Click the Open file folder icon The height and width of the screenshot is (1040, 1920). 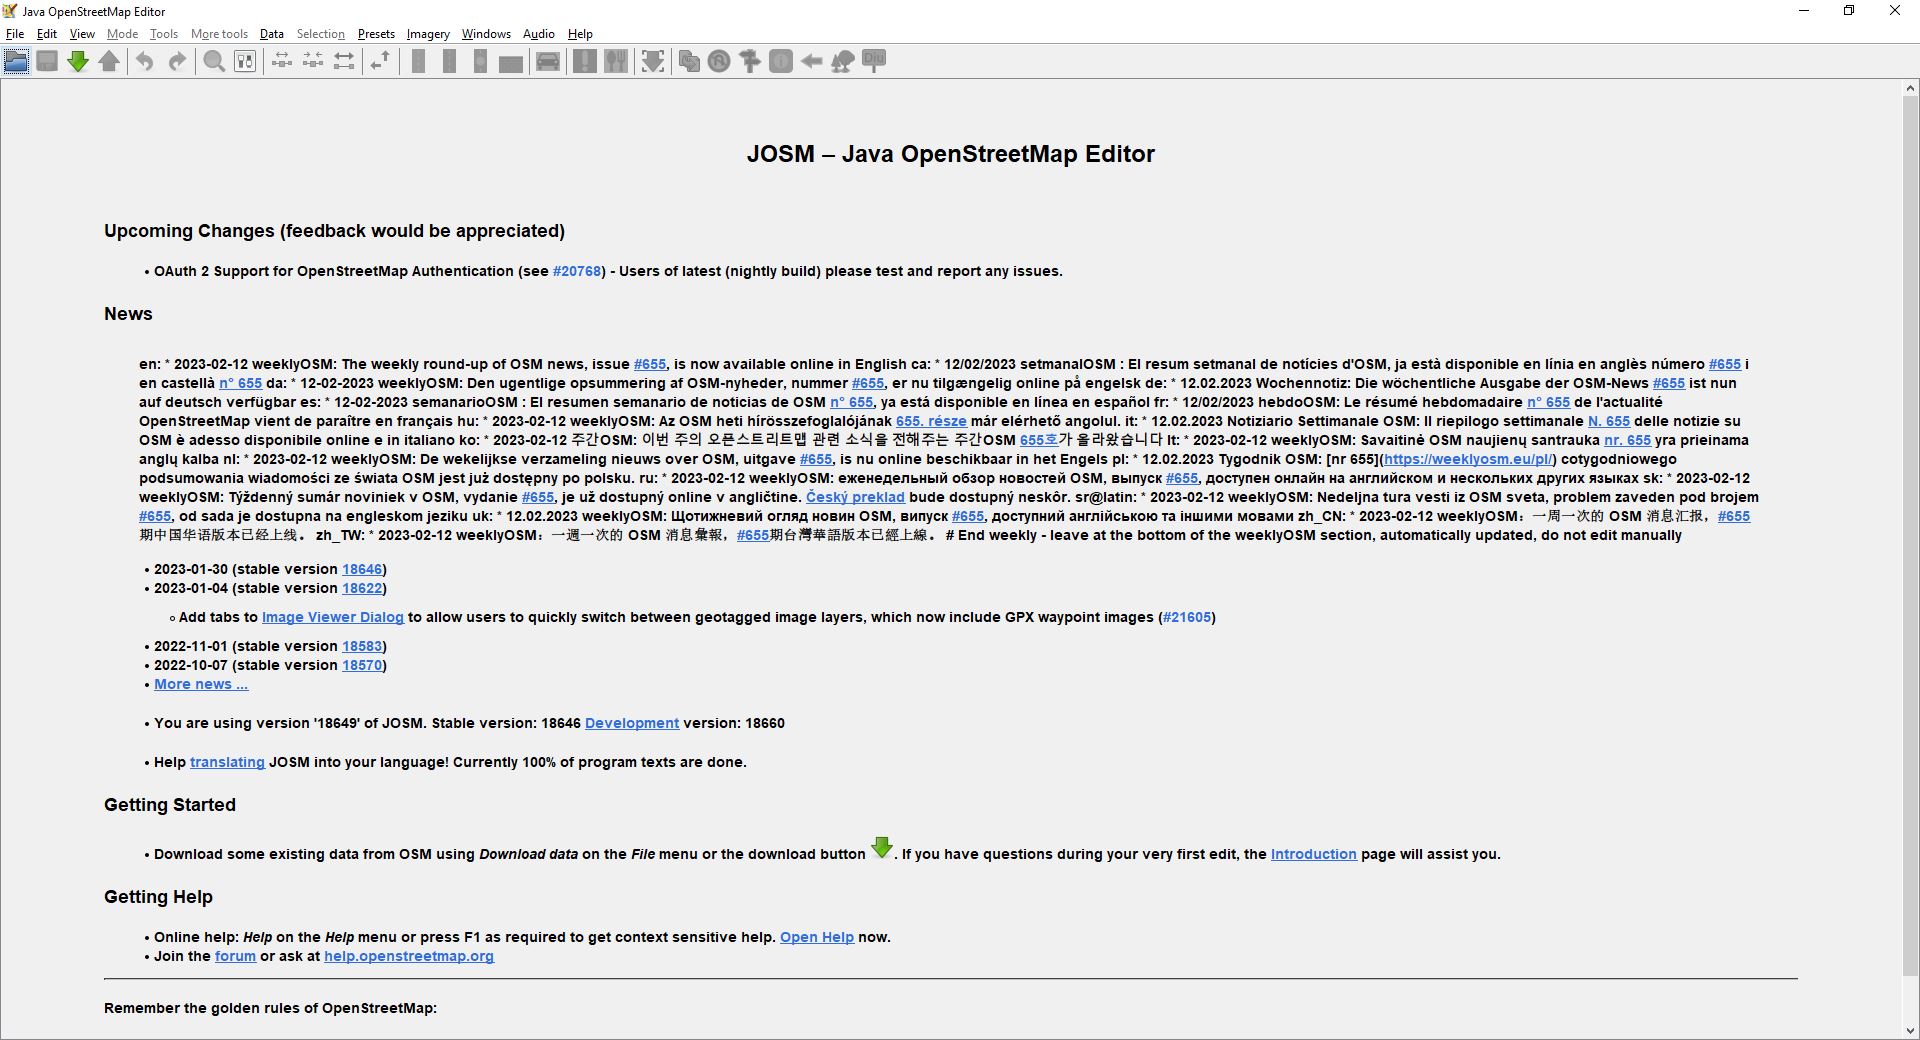[x=16, y=61]
